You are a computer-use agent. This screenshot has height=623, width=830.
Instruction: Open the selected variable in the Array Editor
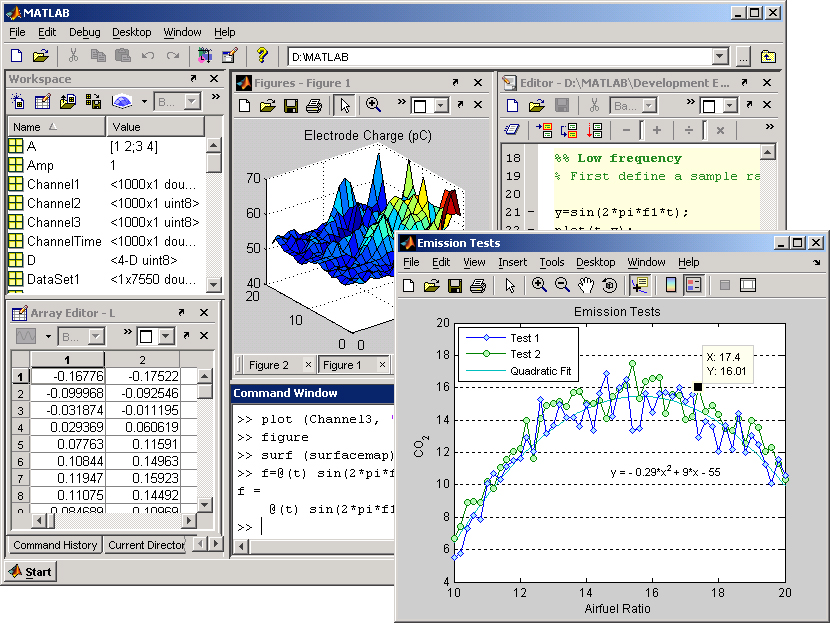(42, 100)
